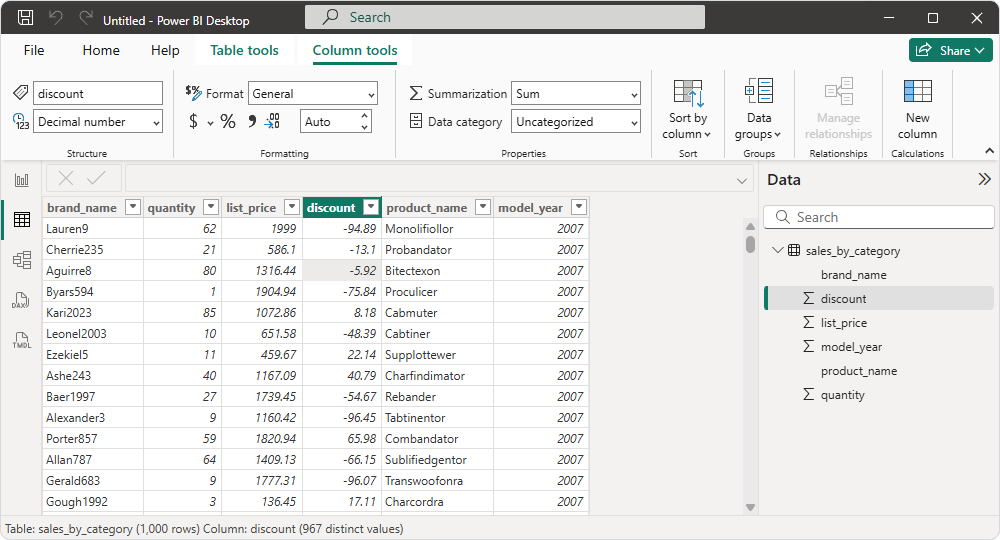
Task: Click the currency dollar format icon
Action: [x=193, y=122]
